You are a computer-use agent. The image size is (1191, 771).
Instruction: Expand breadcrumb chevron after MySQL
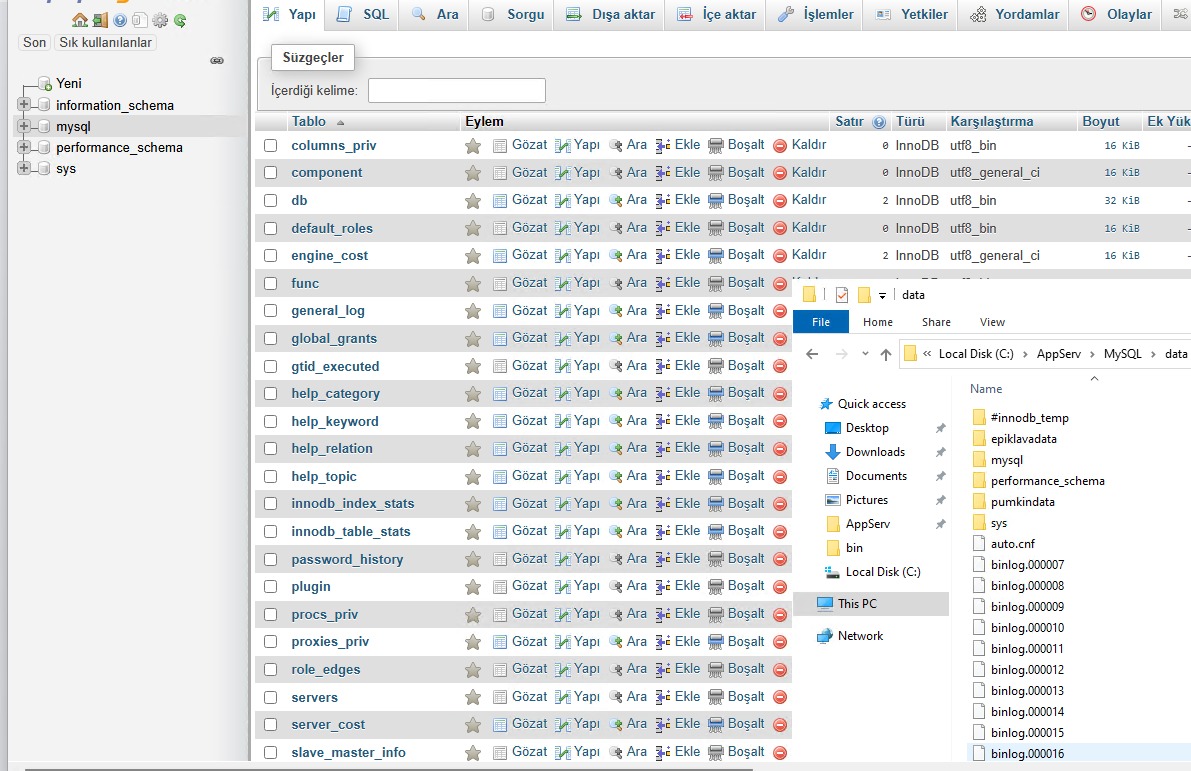[x=1153, y=354]
